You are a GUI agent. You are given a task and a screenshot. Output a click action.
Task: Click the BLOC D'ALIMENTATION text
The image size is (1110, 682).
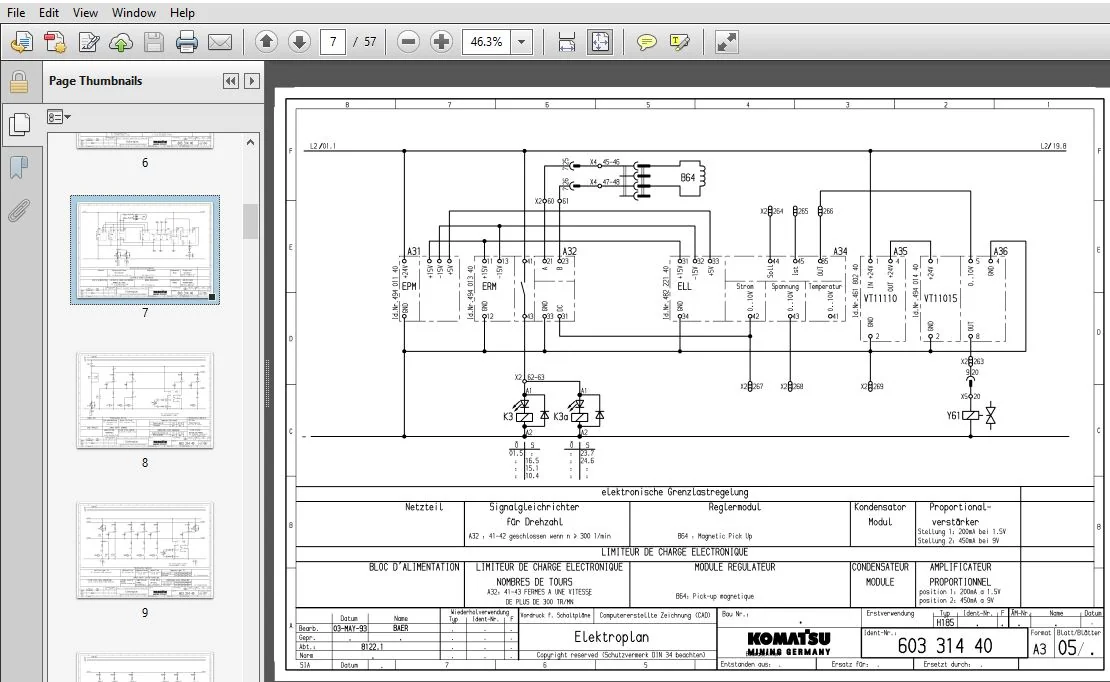pos(414,567)
